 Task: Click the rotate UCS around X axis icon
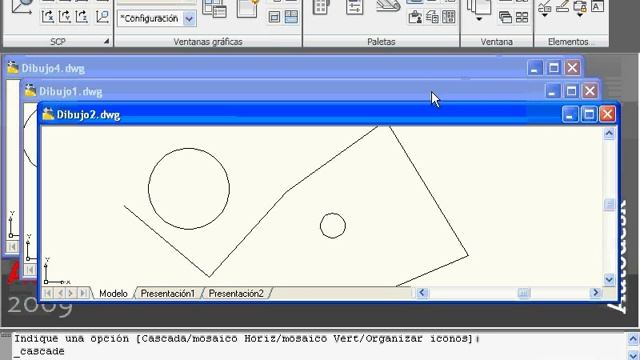tap(48, 16)
